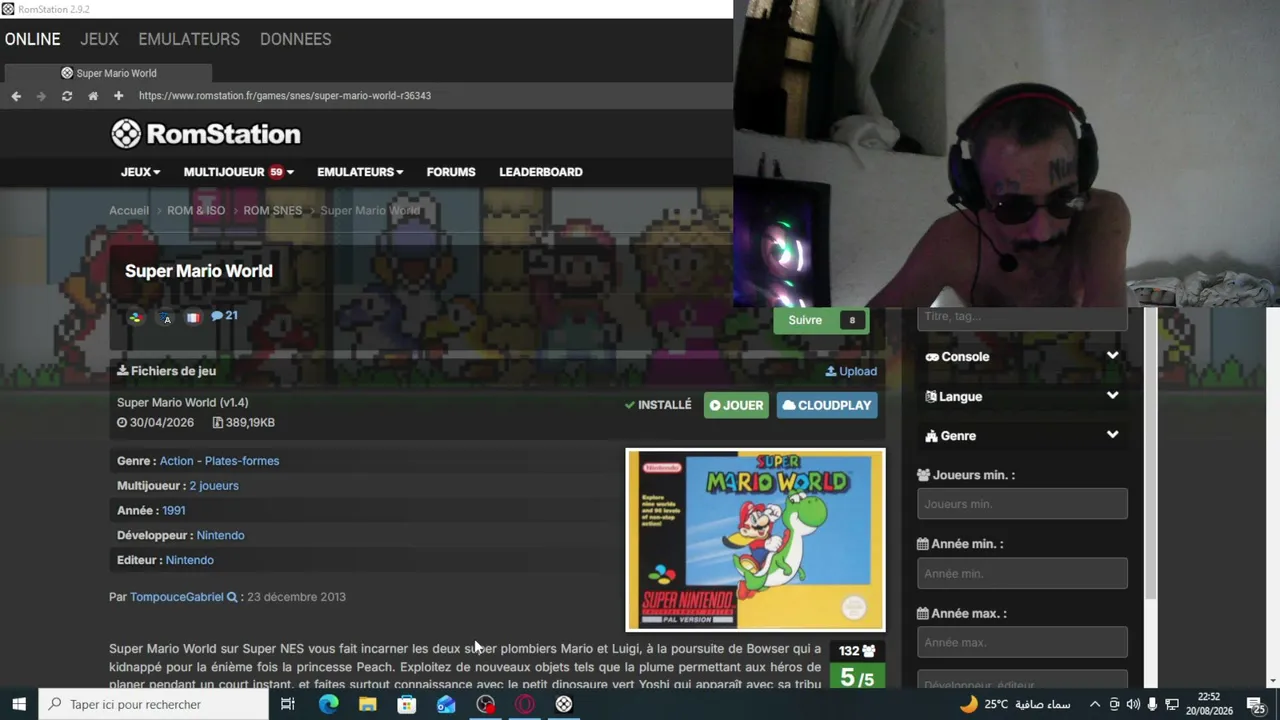This screenshot has width=1280, height=720.
Task: Click the Année max. input field
Action: [x=1022, y=642]
